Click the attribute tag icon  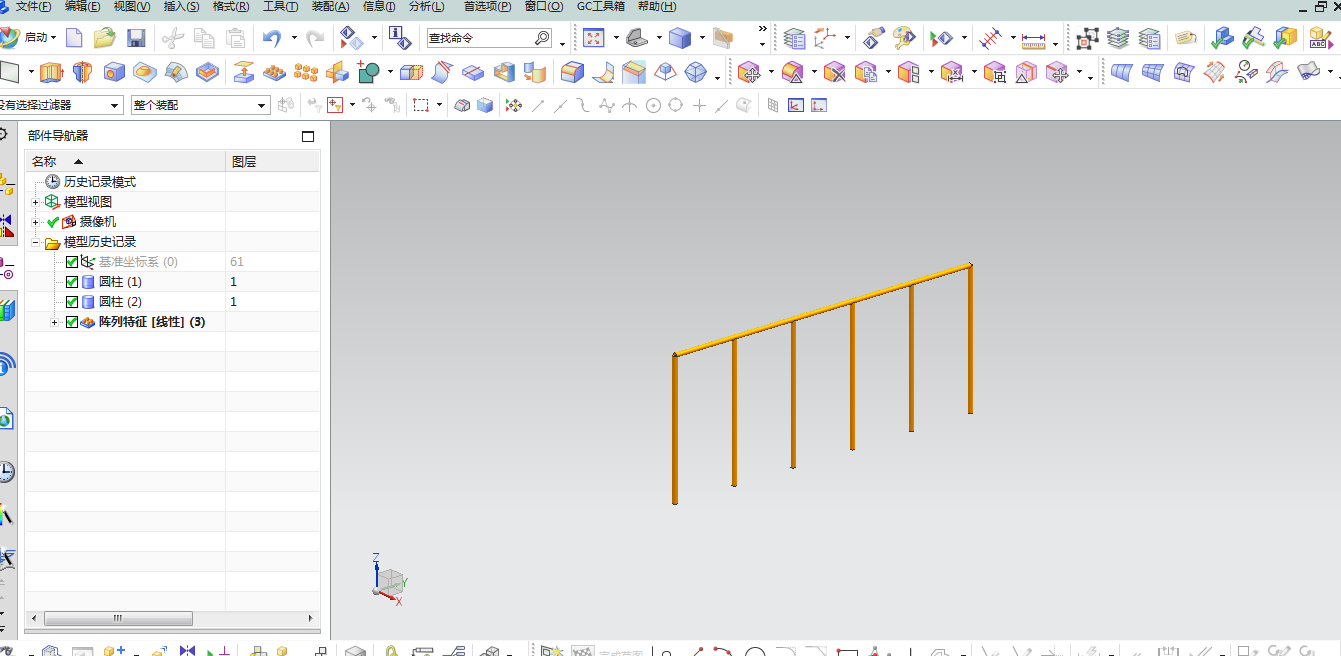tap(1186, 38)
